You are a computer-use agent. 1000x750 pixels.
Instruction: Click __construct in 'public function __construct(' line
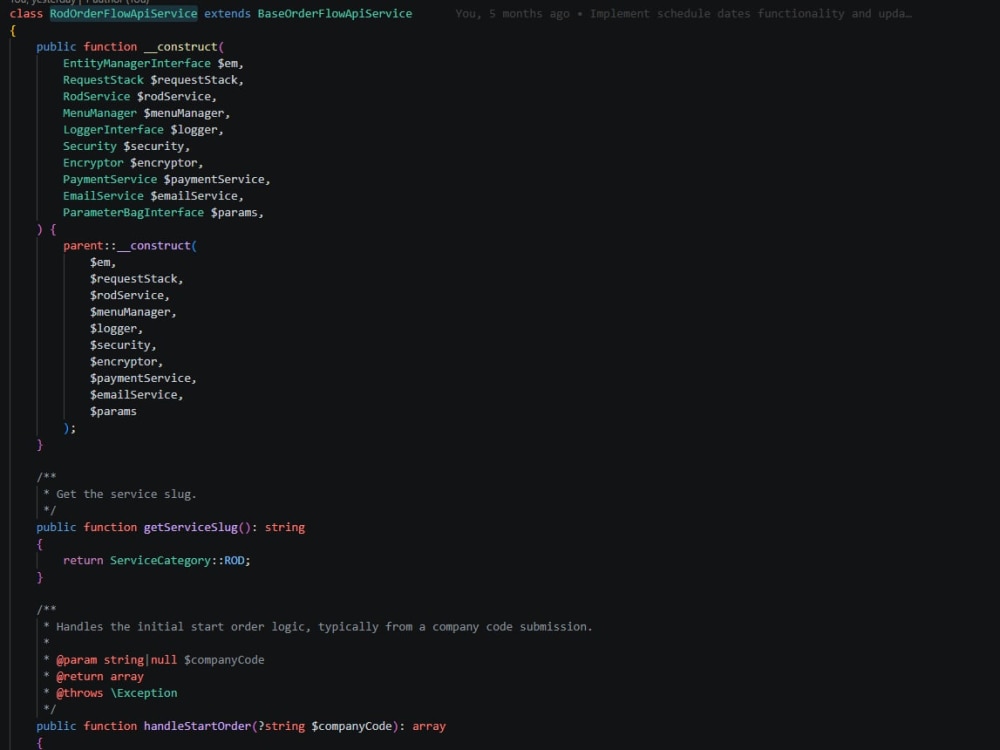click(180, 47)
